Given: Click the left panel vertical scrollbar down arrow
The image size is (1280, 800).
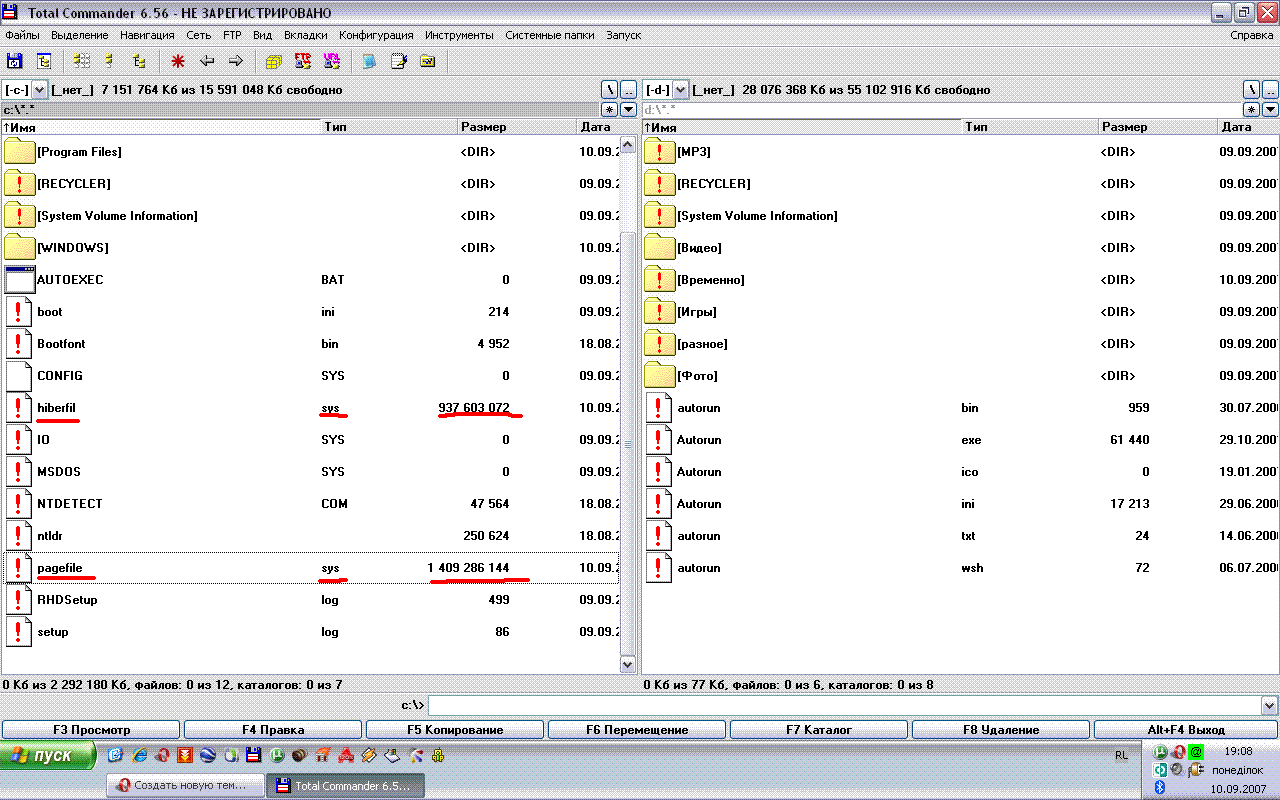Looking at the screenshot, I should (628, 664).
